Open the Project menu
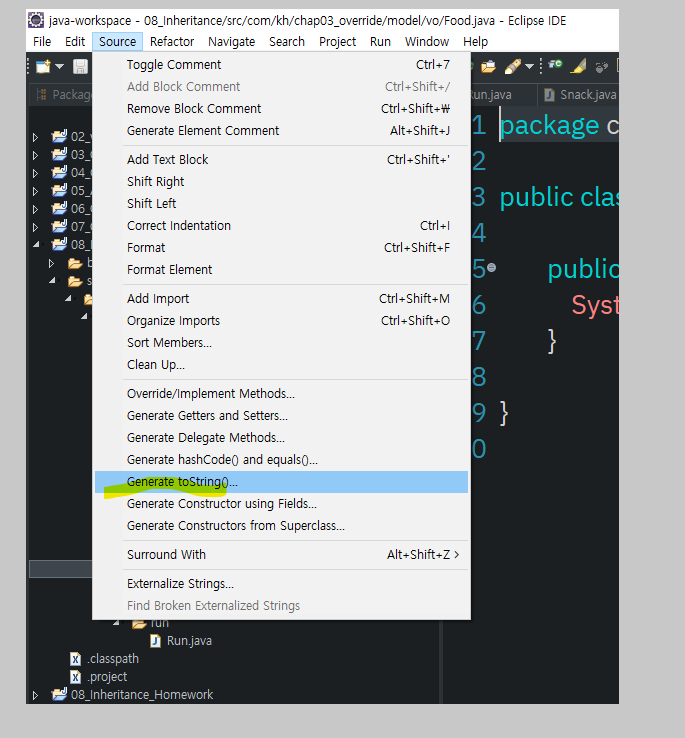The image size is (685, 738). pos(337,41)
